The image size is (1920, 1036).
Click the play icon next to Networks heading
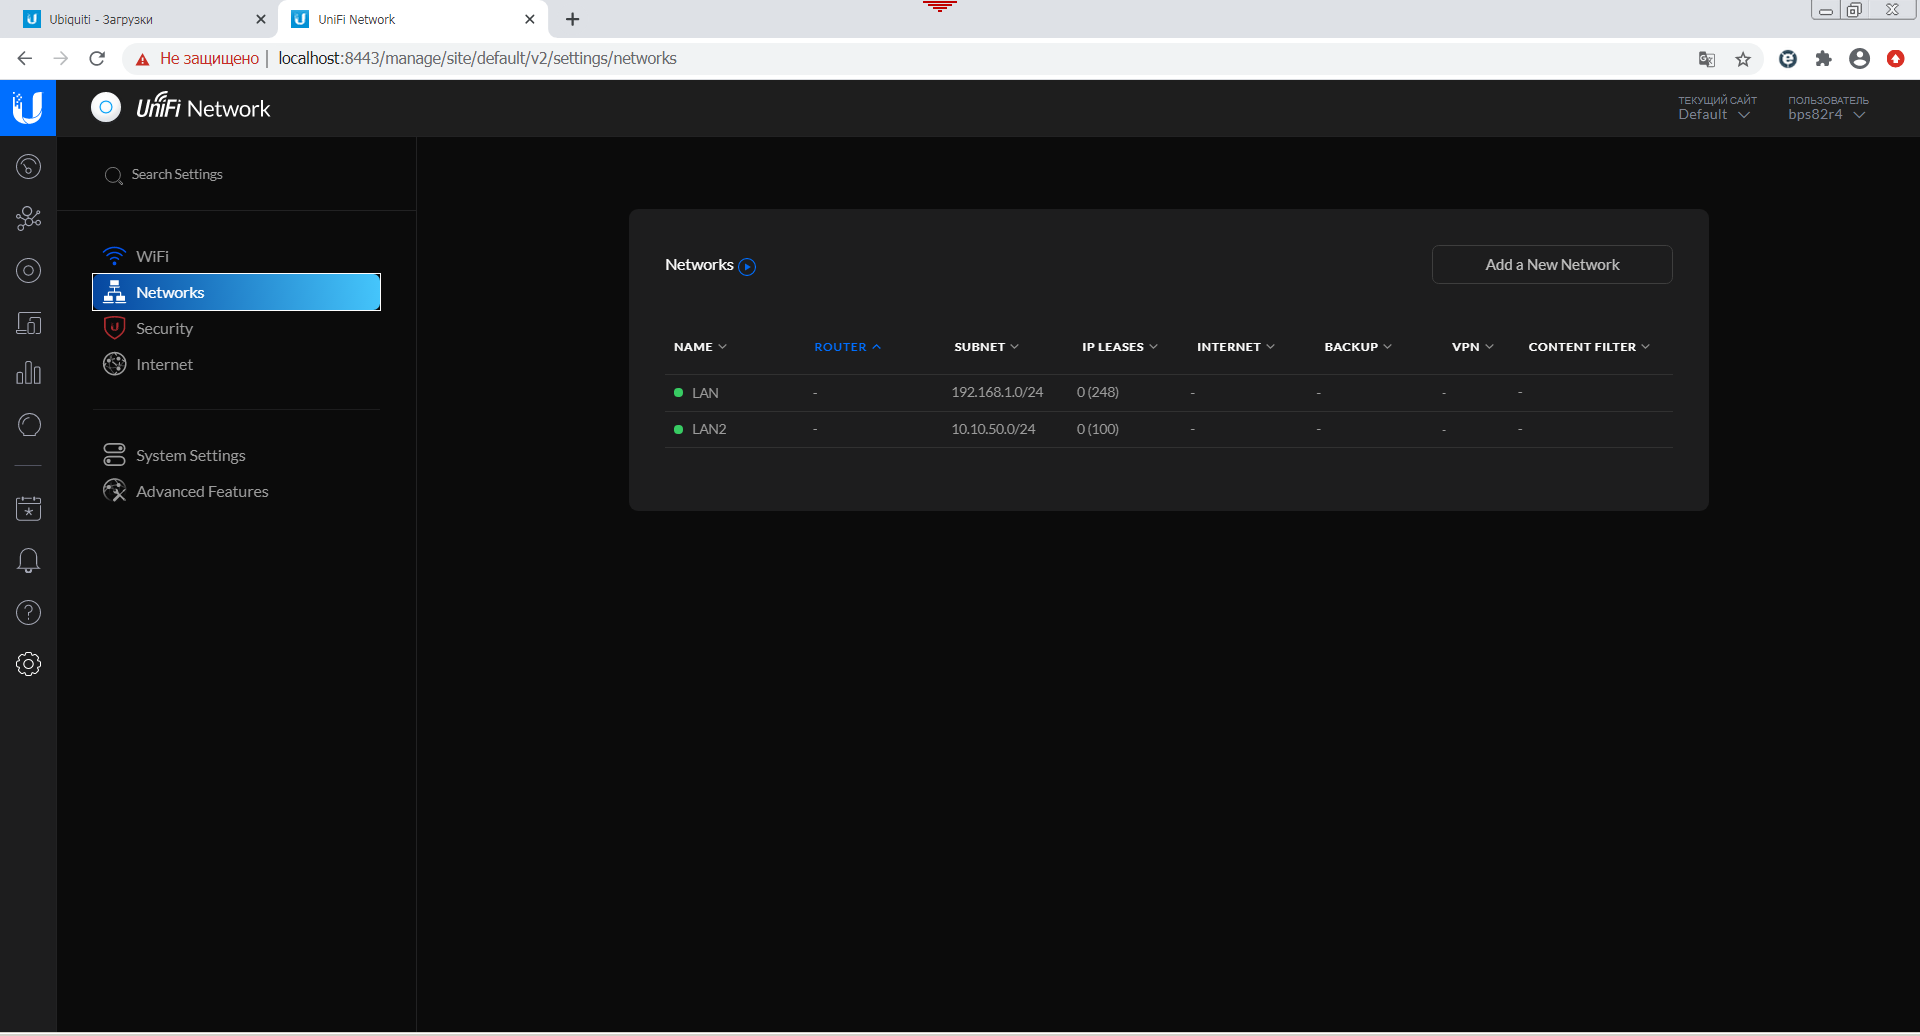747,267
